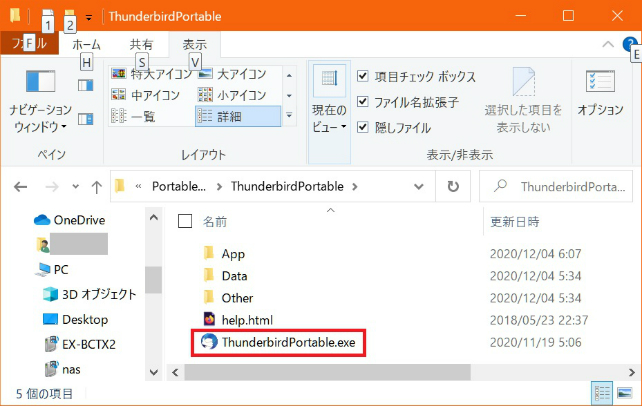Go back with the back arrow

20,187
